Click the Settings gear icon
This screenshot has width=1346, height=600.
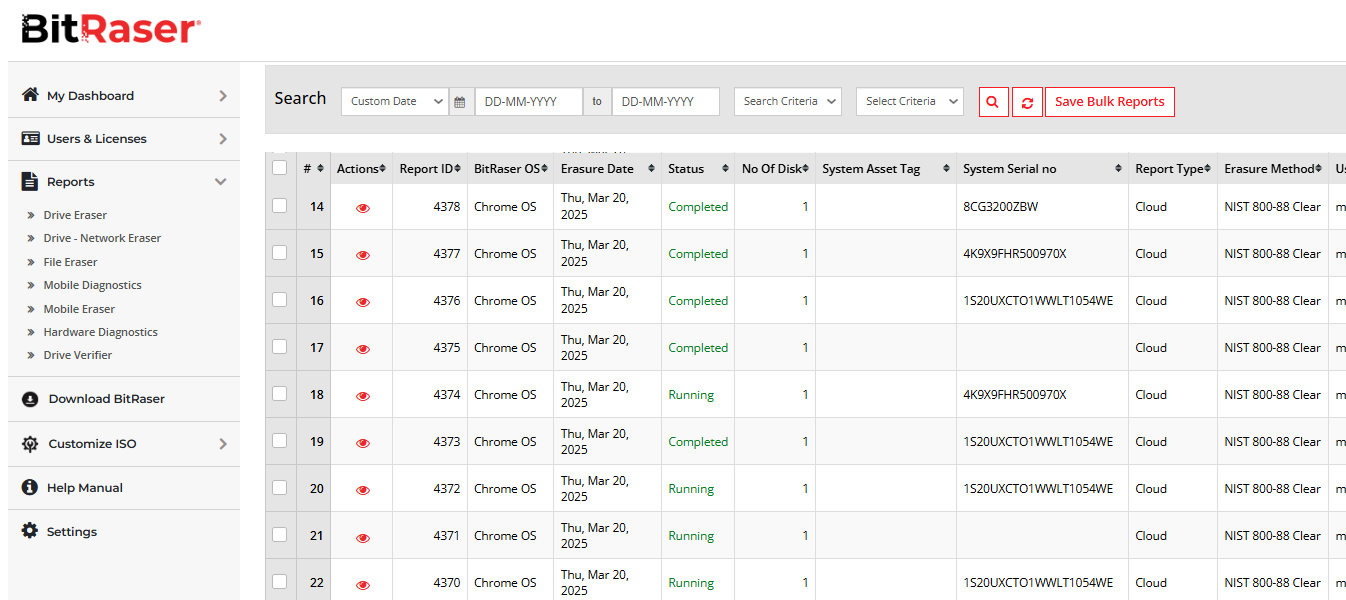[x=30, y=531]
